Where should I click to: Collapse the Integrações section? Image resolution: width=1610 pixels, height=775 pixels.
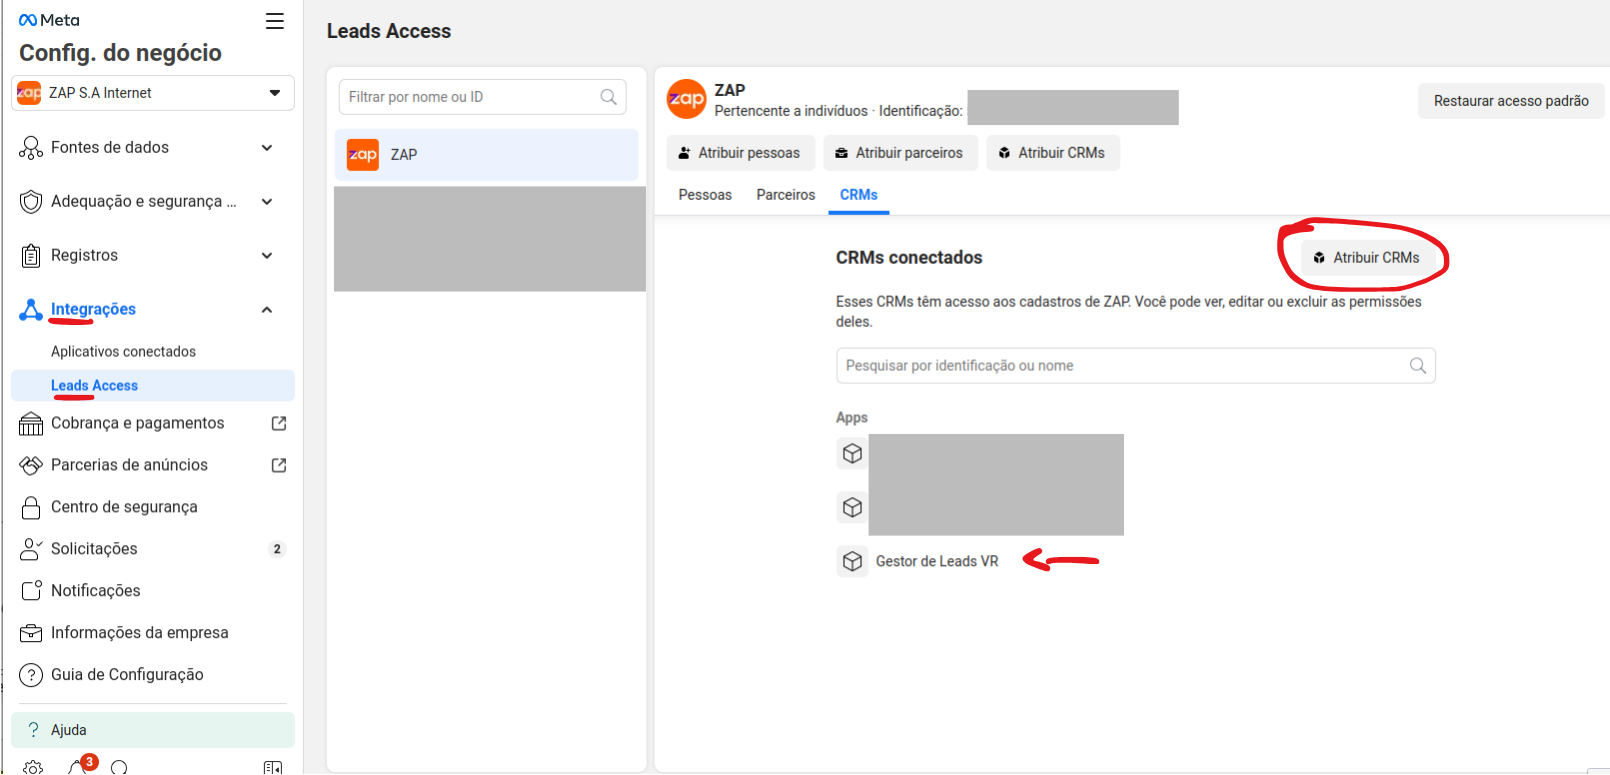(267, 310)
